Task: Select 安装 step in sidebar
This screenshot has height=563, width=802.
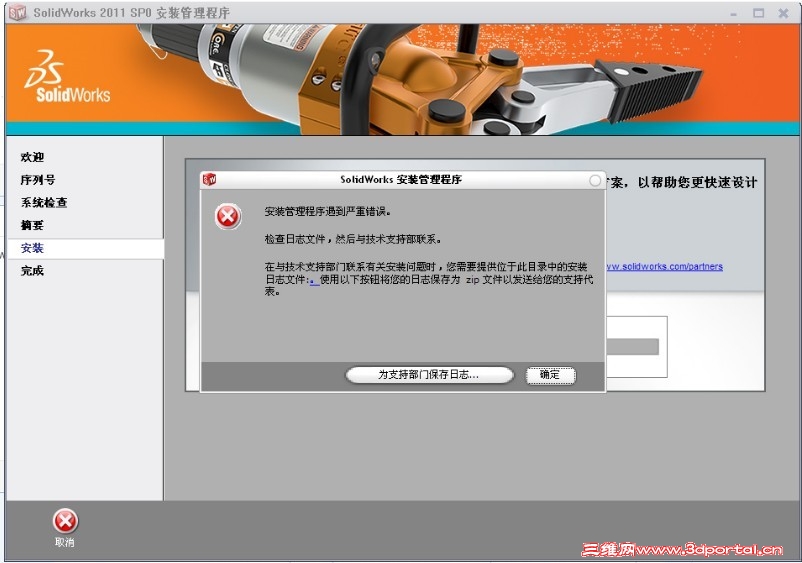Action: 85,249
